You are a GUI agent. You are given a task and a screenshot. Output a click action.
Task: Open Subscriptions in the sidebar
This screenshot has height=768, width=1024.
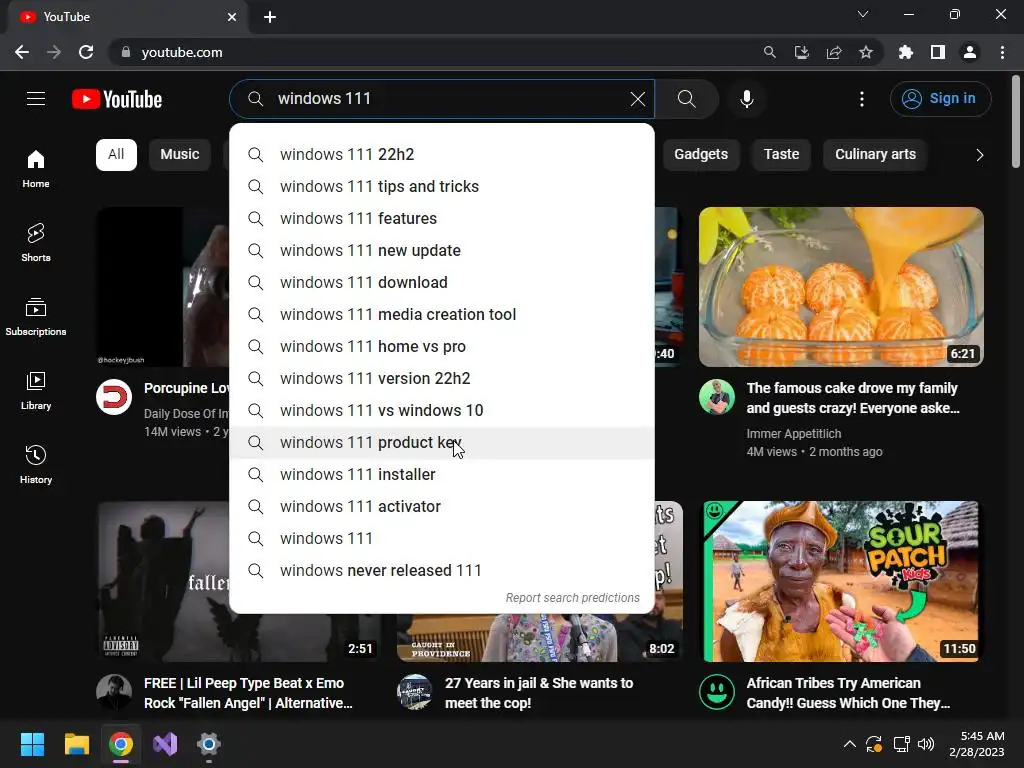coord(36,316)
